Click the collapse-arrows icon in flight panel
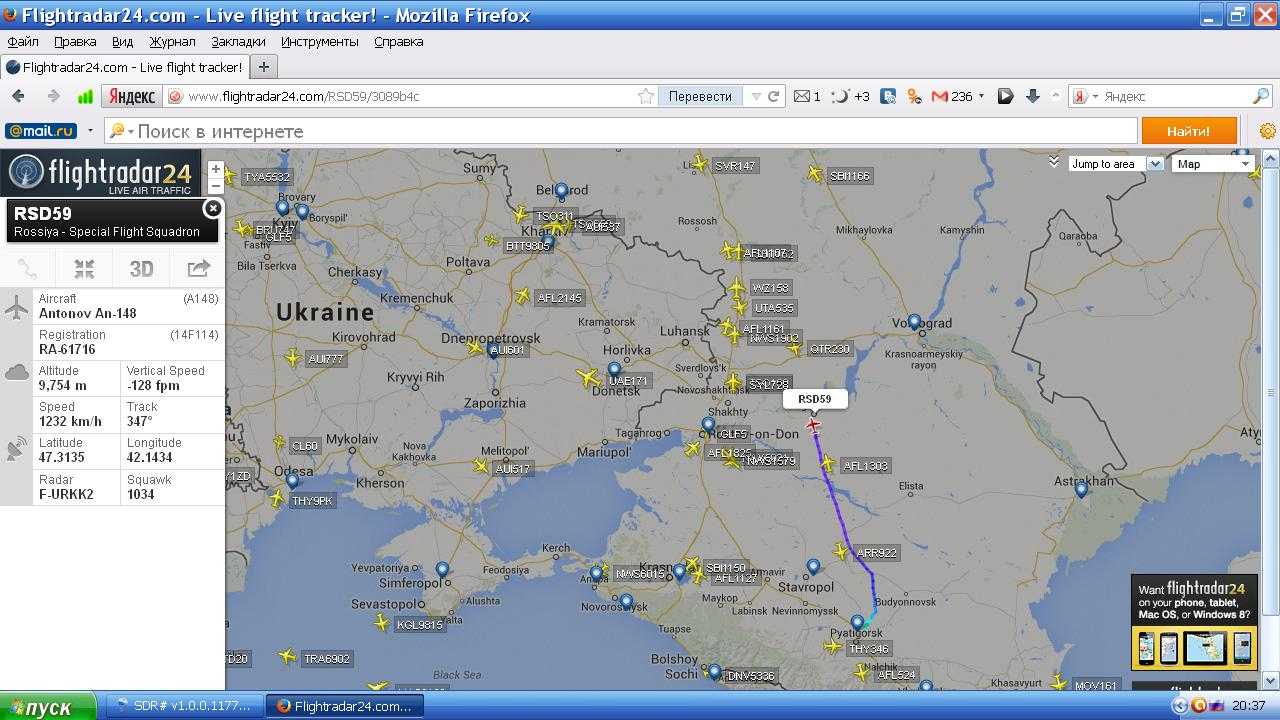The image size is (1280, 720). 84,268
